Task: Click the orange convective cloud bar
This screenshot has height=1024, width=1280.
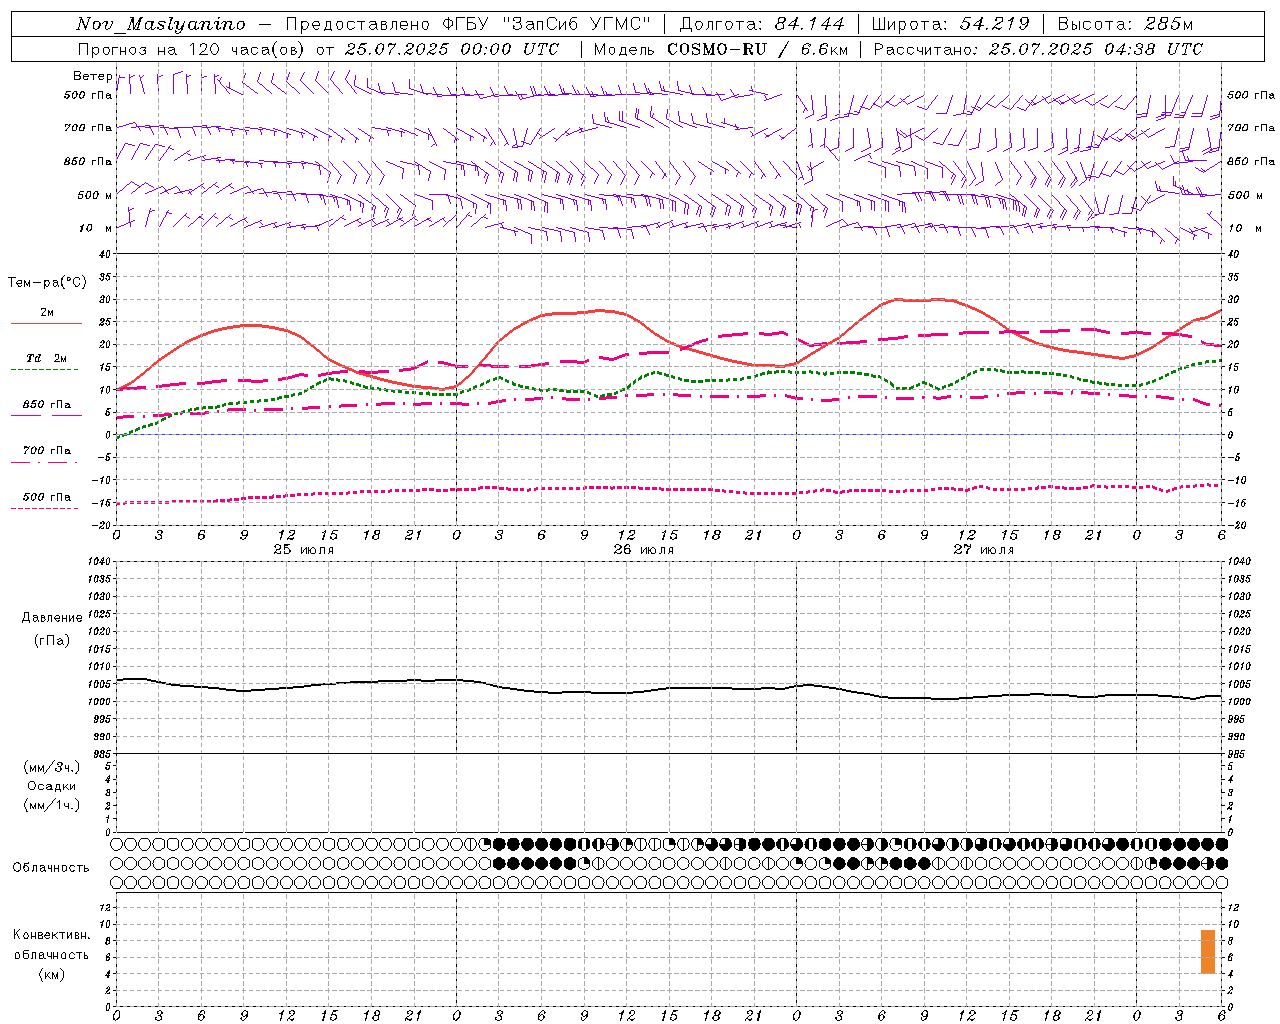Action: click(1208, 952)
